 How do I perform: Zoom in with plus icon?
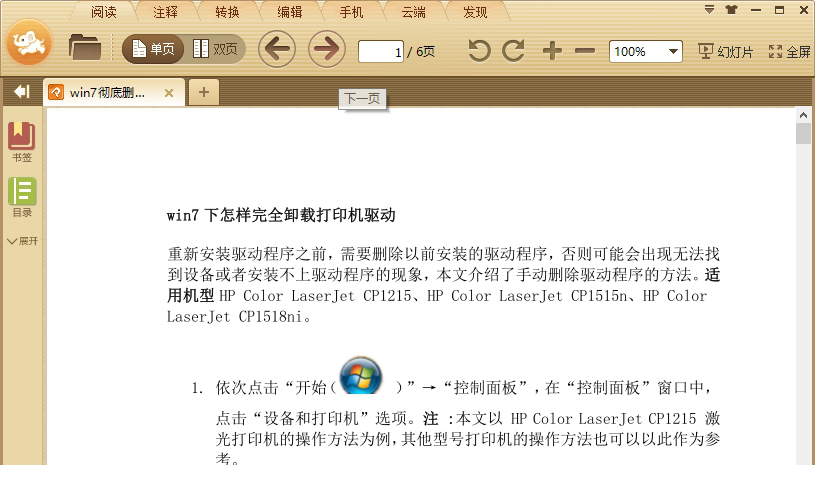[x=552, y=51]
